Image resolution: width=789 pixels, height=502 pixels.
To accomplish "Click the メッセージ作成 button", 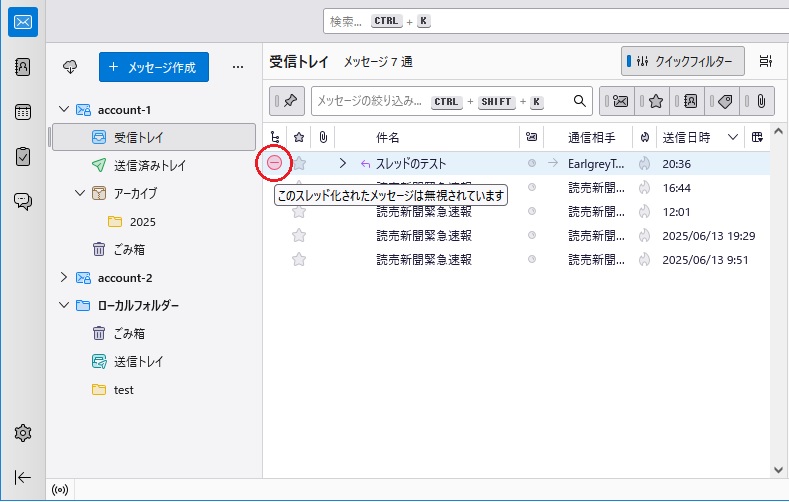I will click(x=154, y=67).
